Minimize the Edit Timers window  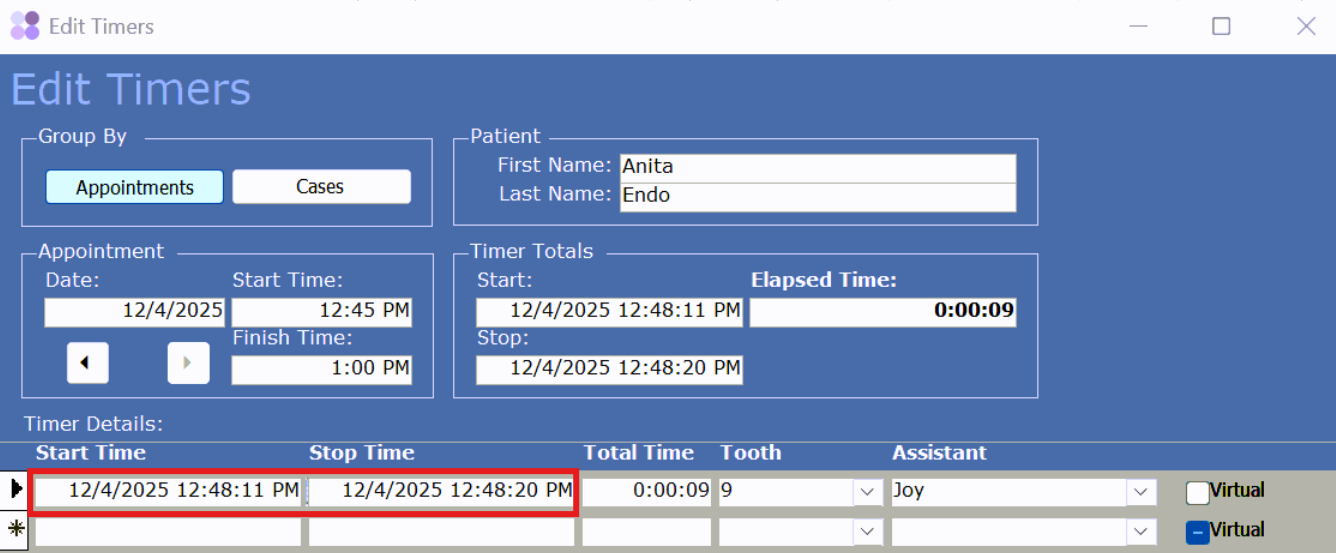pos(1136,26)
